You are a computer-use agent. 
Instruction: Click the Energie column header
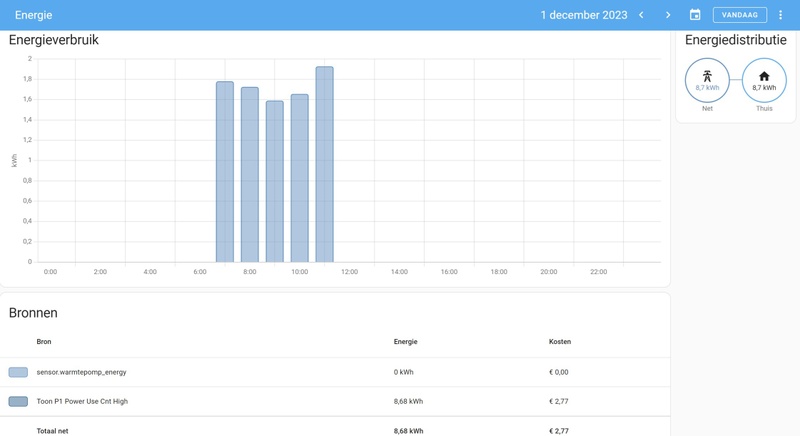point(406,342)
